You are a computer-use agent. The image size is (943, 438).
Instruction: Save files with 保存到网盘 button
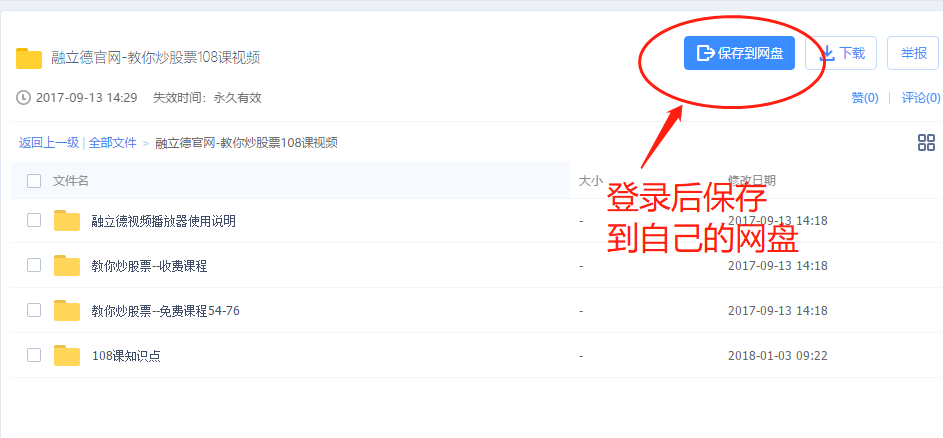click(739, 53)
